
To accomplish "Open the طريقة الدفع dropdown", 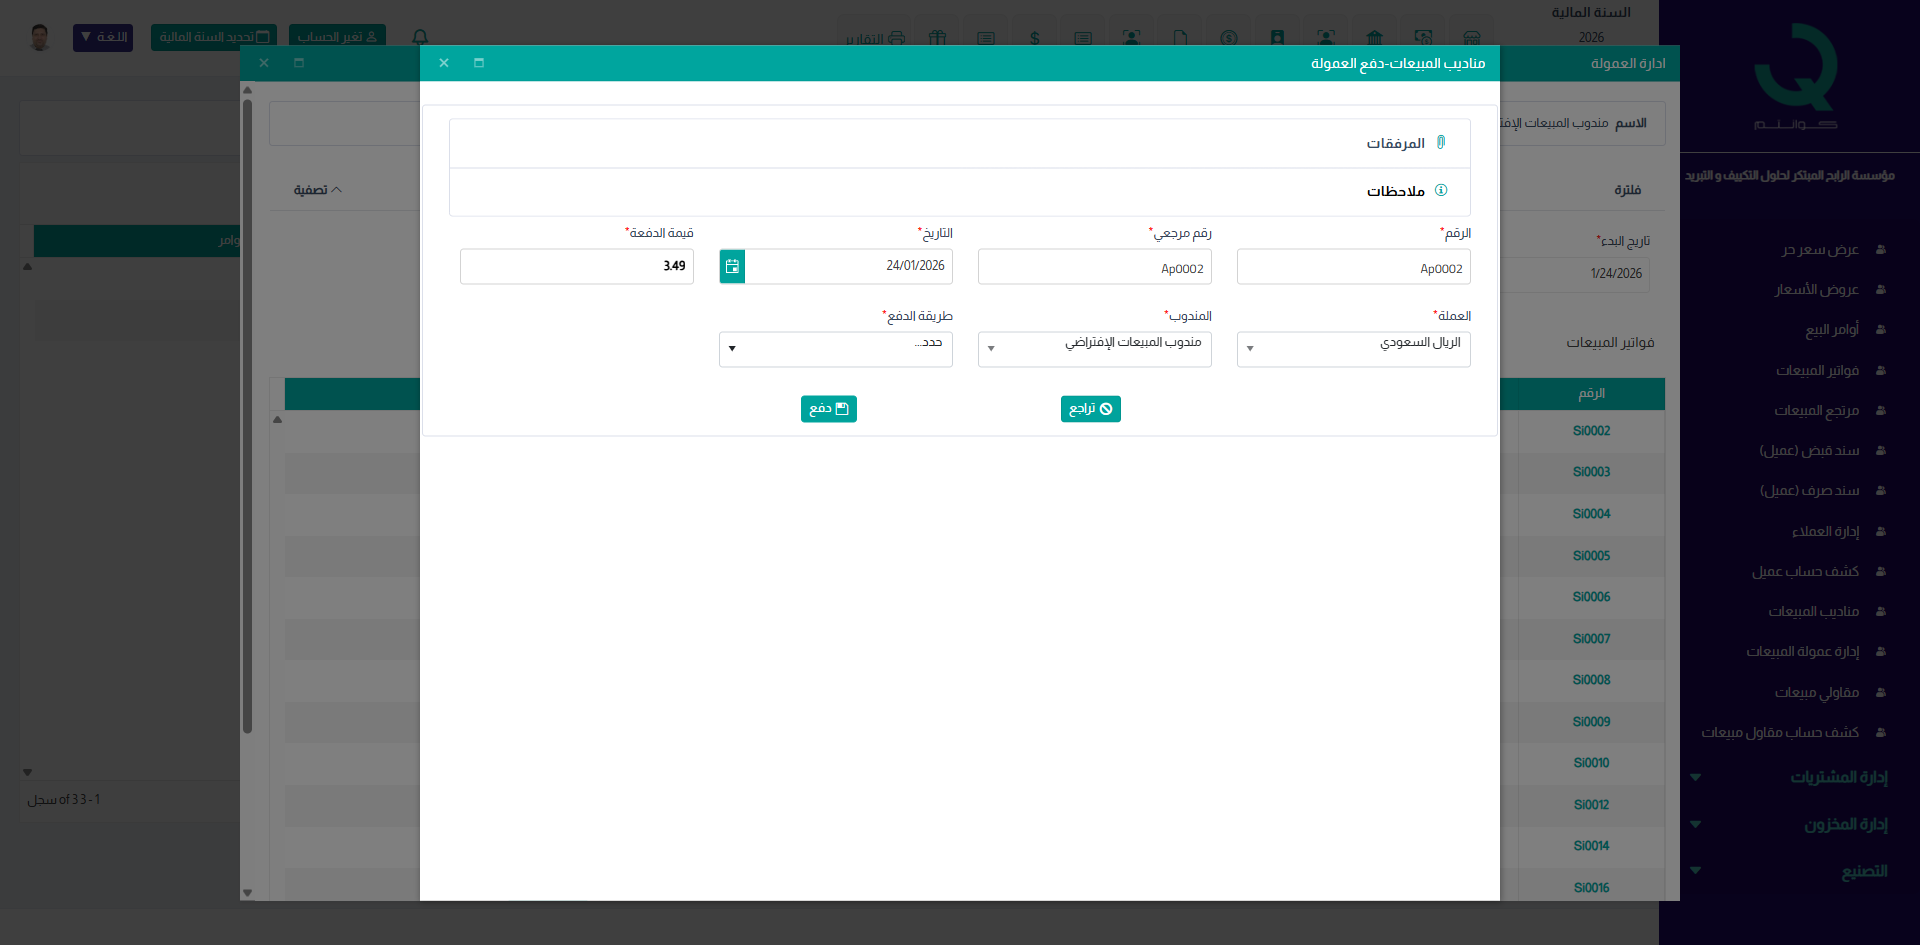I will point(835,349).
